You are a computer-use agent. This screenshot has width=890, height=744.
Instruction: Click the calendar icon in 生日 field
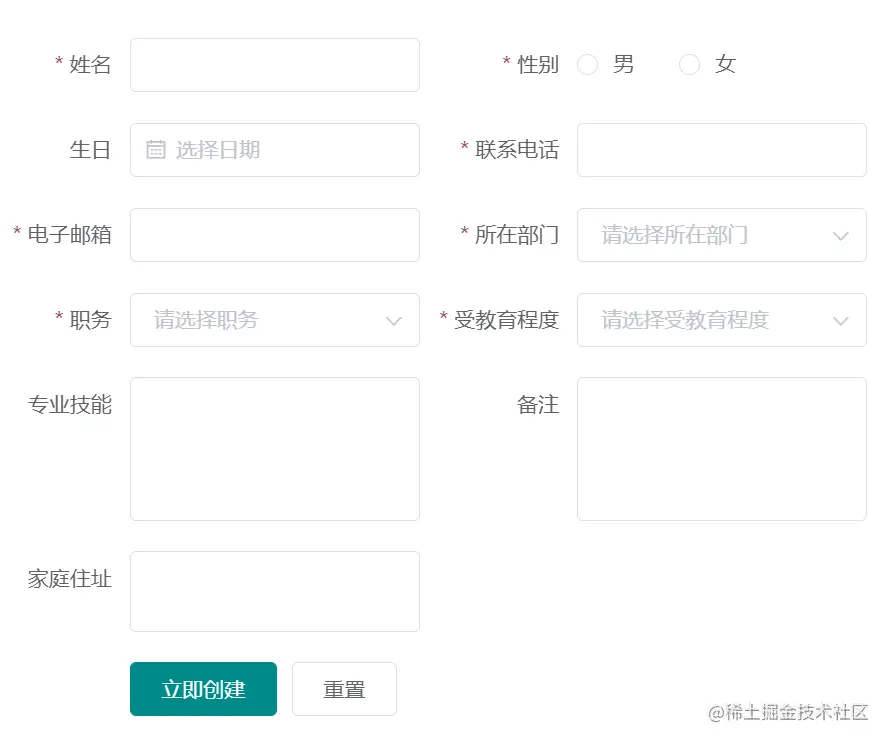156,150
